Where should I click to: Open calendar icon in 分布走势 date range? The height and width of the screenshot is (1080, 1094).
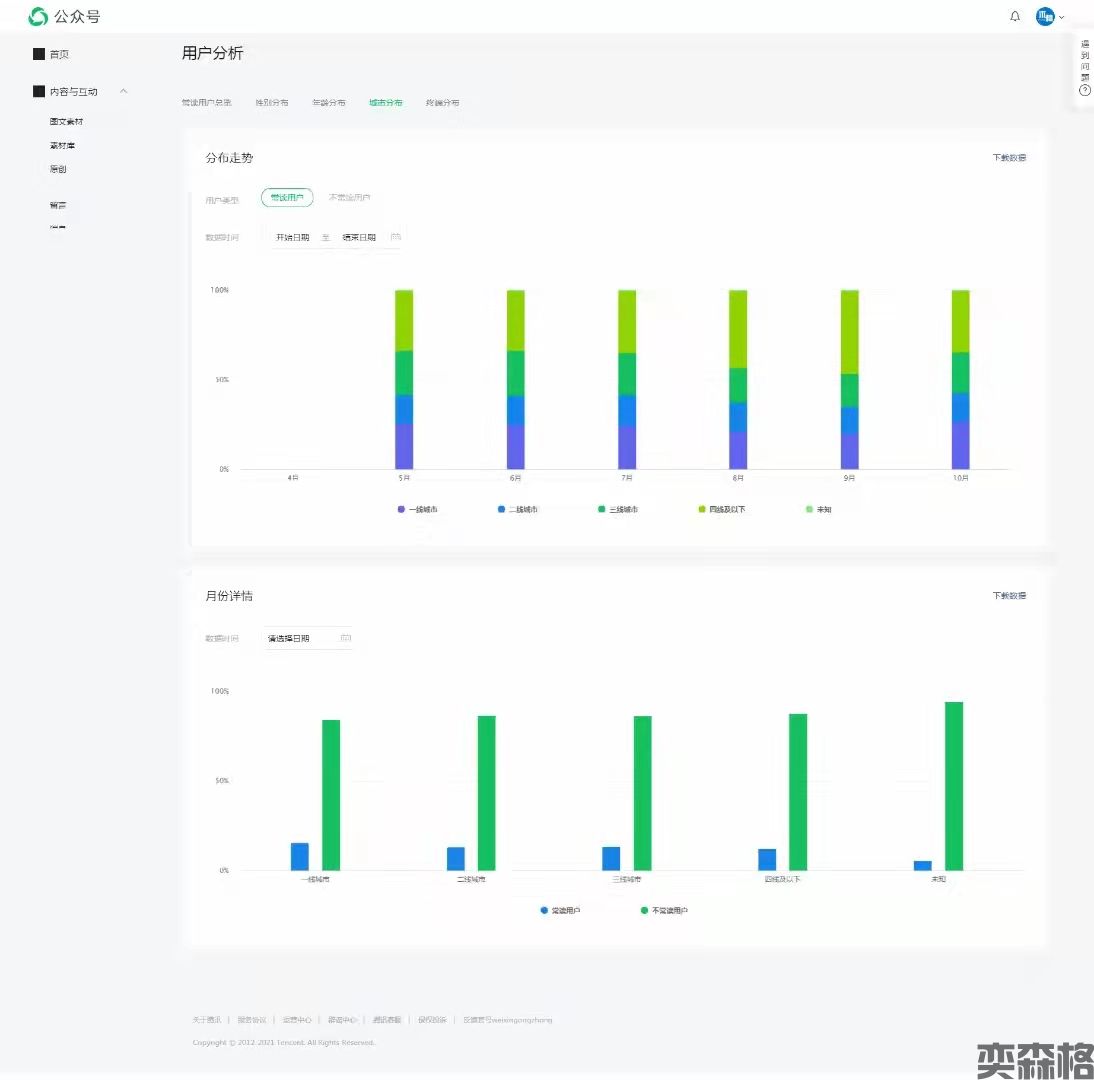tap(396, 237)
